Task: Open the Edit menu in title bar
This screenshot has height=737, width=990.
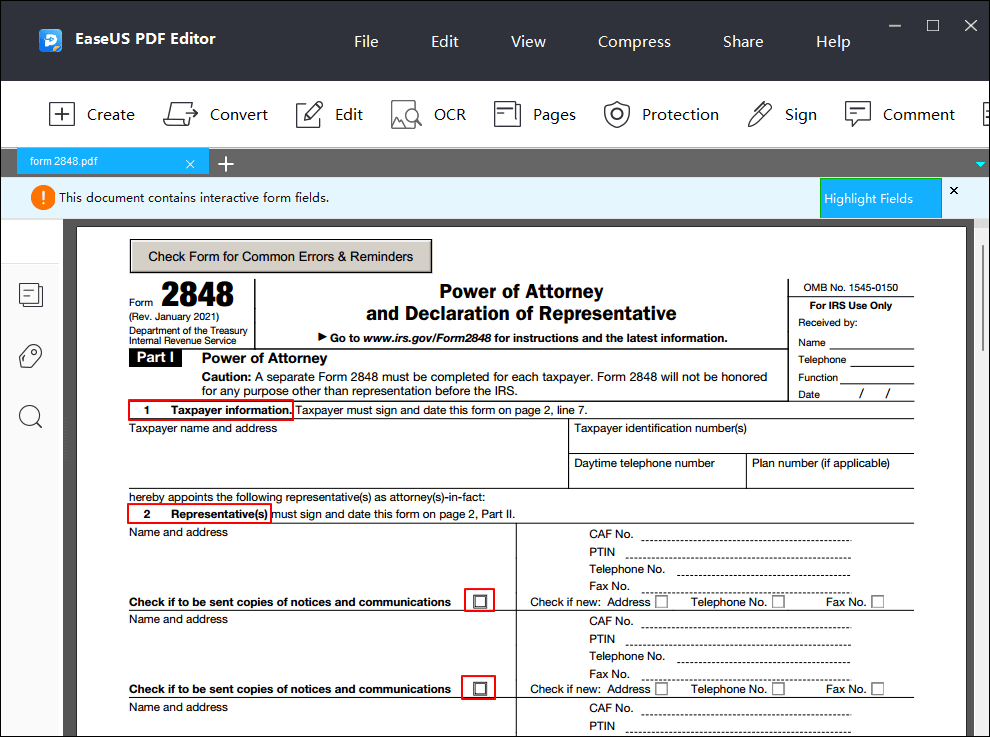Action: (x=444, y=42)
